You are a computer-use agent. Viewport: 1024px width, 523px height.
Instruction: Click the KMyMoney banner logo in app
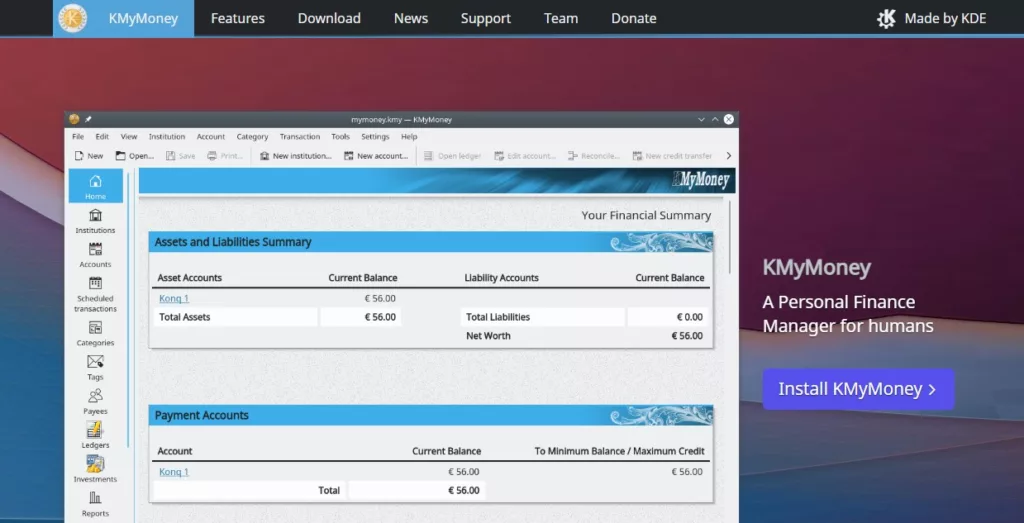(x=701, y=180)
